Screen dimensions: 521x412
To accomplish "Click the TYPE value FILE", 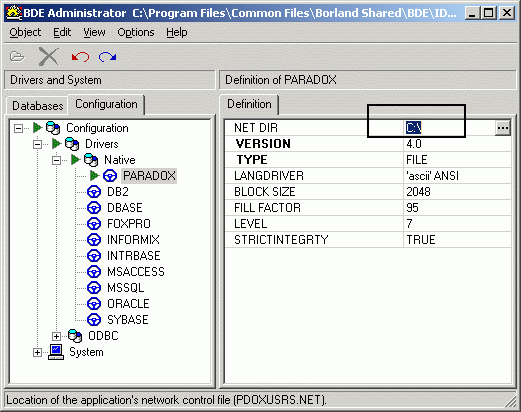I will [x=417, y=160].
